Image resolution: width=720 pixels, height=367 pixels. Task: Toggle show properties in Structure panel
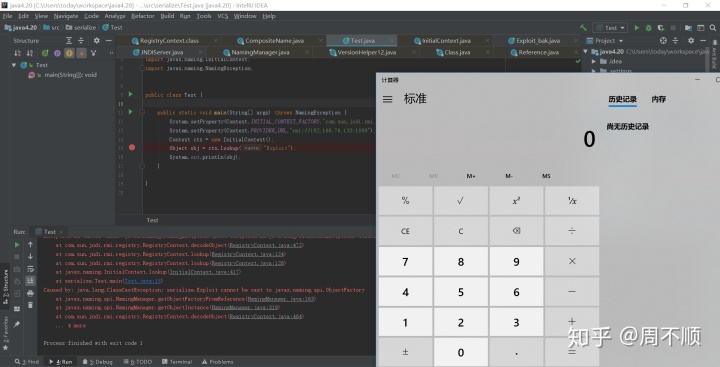[x=57, y=53]
